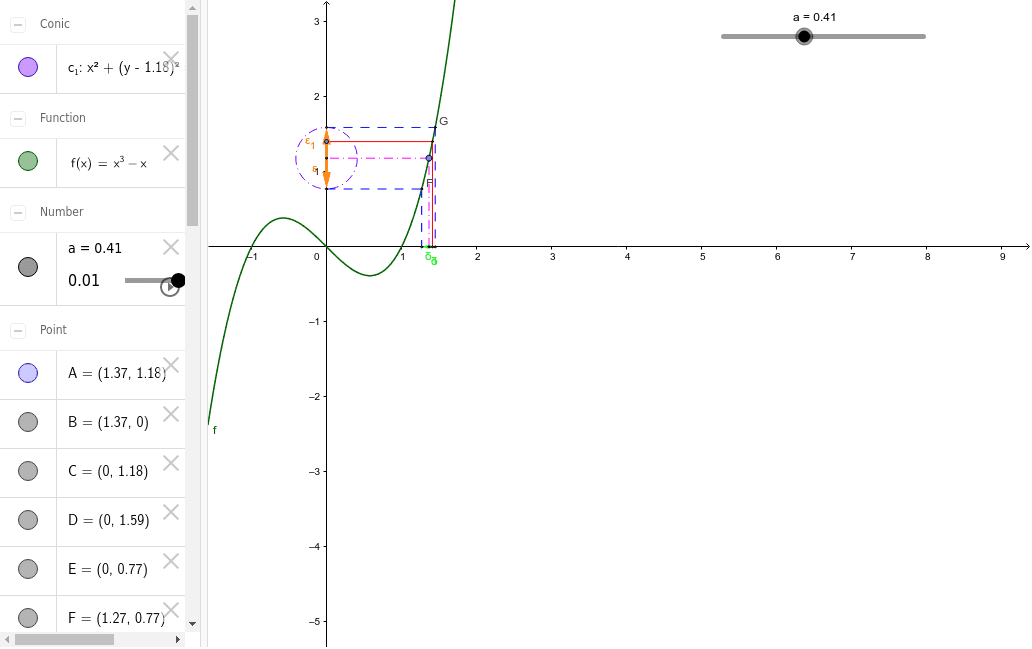
Task: Delete point F with its X icon
Action: click(171, 610)
